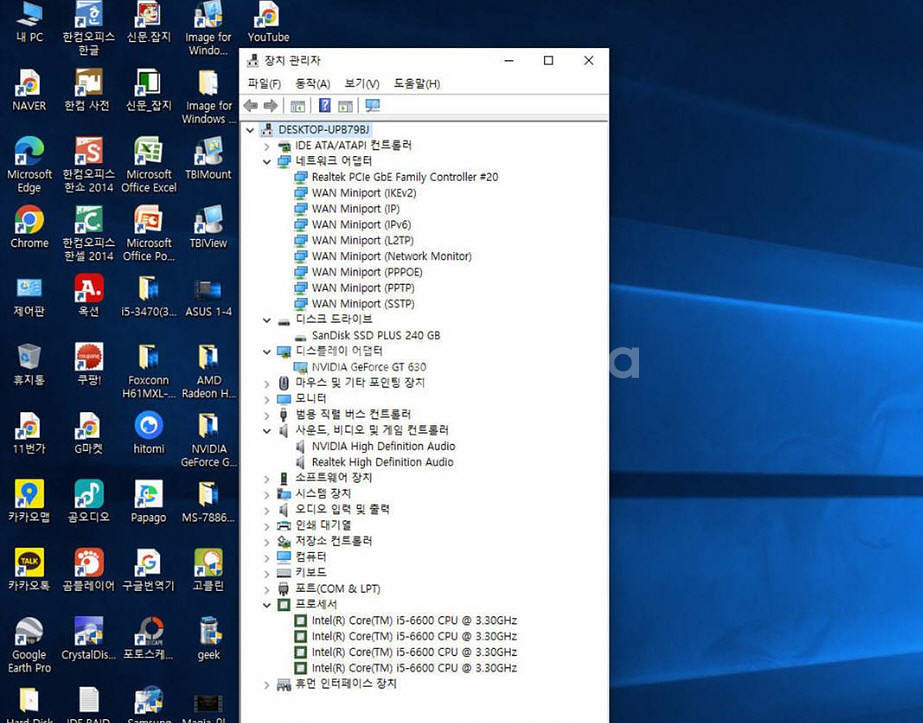The height and width of the screenshot is (723, 923).
Task: Select the 범용 직렬 버스 컨트롤러 item
Action: pos(353,414)
